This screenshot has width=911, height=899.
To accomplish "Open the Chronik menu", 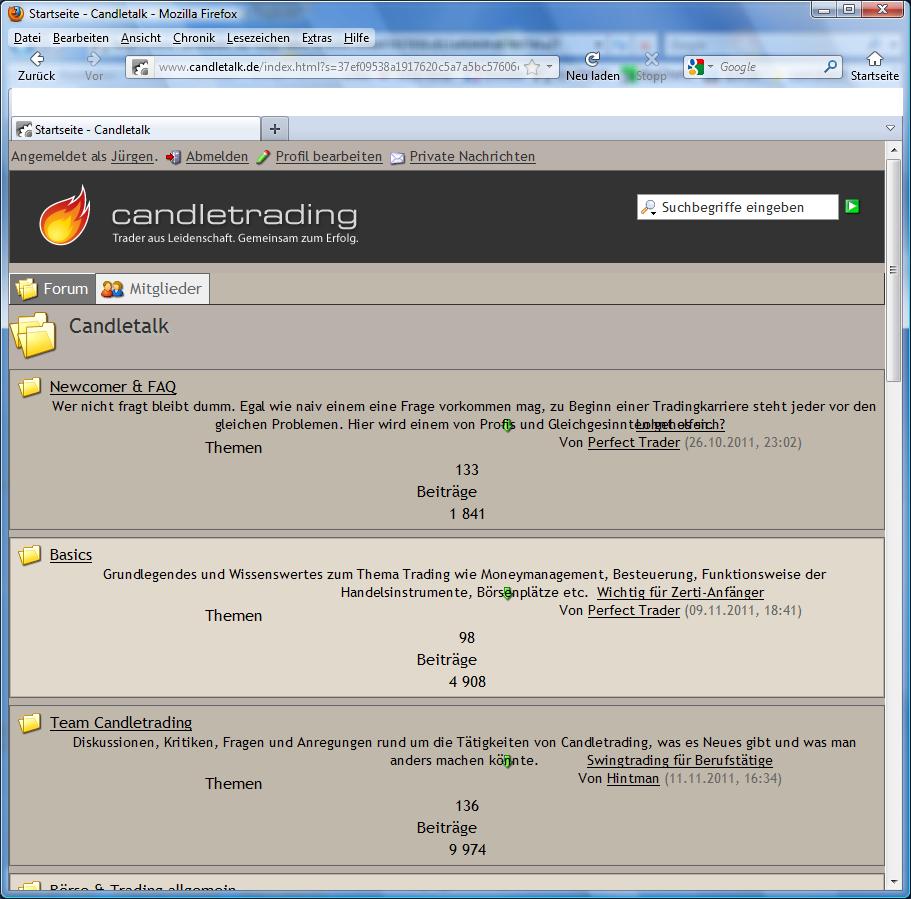I will point(194,38).
